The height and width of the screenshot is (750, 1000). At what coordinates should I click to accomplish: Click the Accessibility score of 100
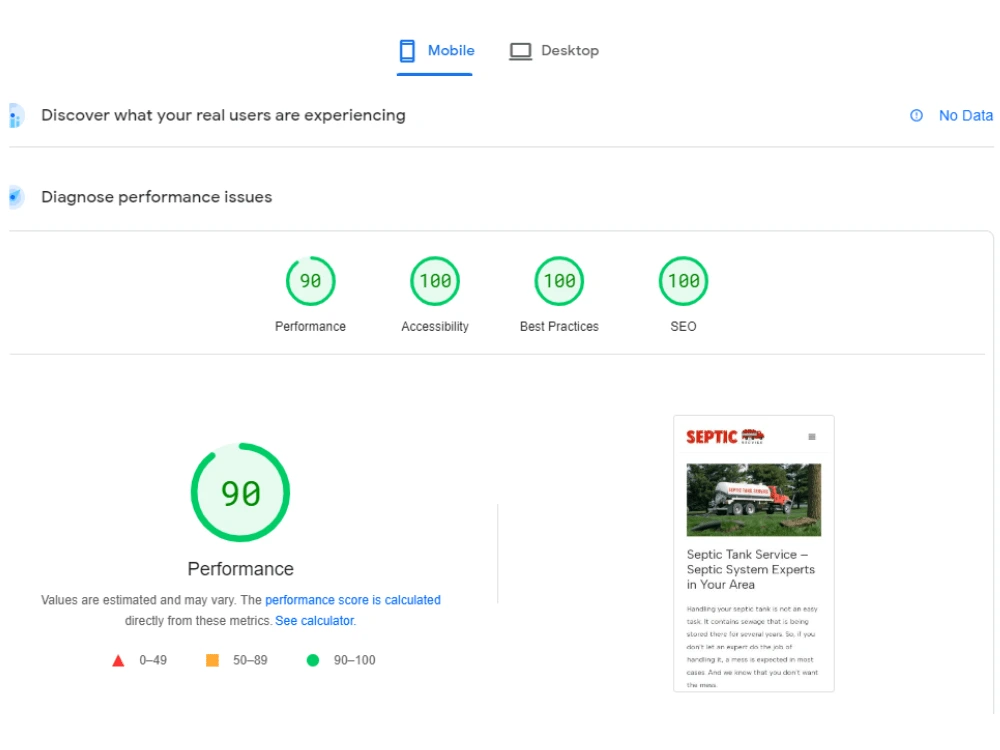(434, 281)
